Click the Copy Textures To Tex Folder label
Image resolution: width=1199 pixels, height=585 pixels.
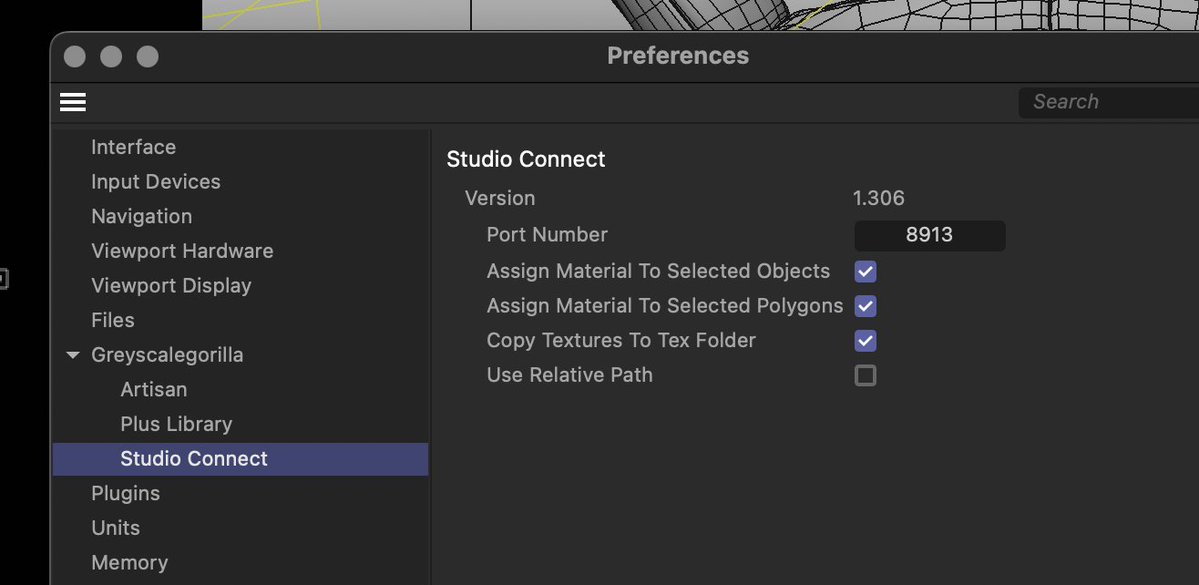pyautogui.click(x=621, y=340)
